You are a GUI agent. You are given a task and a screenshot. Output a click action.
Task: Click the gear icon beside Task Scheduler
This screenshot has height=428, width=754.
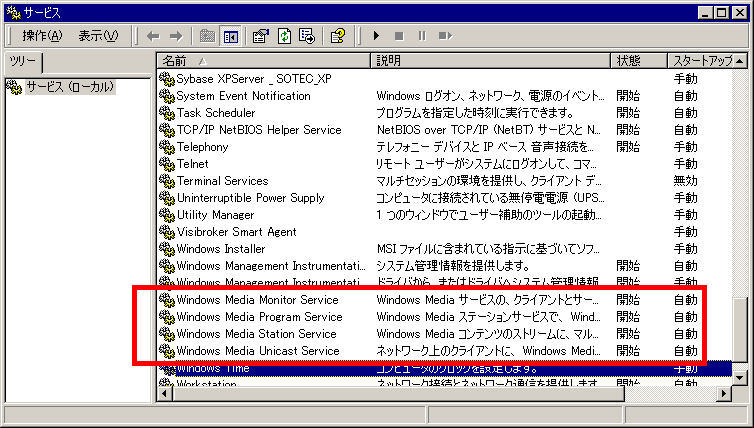coord(166,113)
